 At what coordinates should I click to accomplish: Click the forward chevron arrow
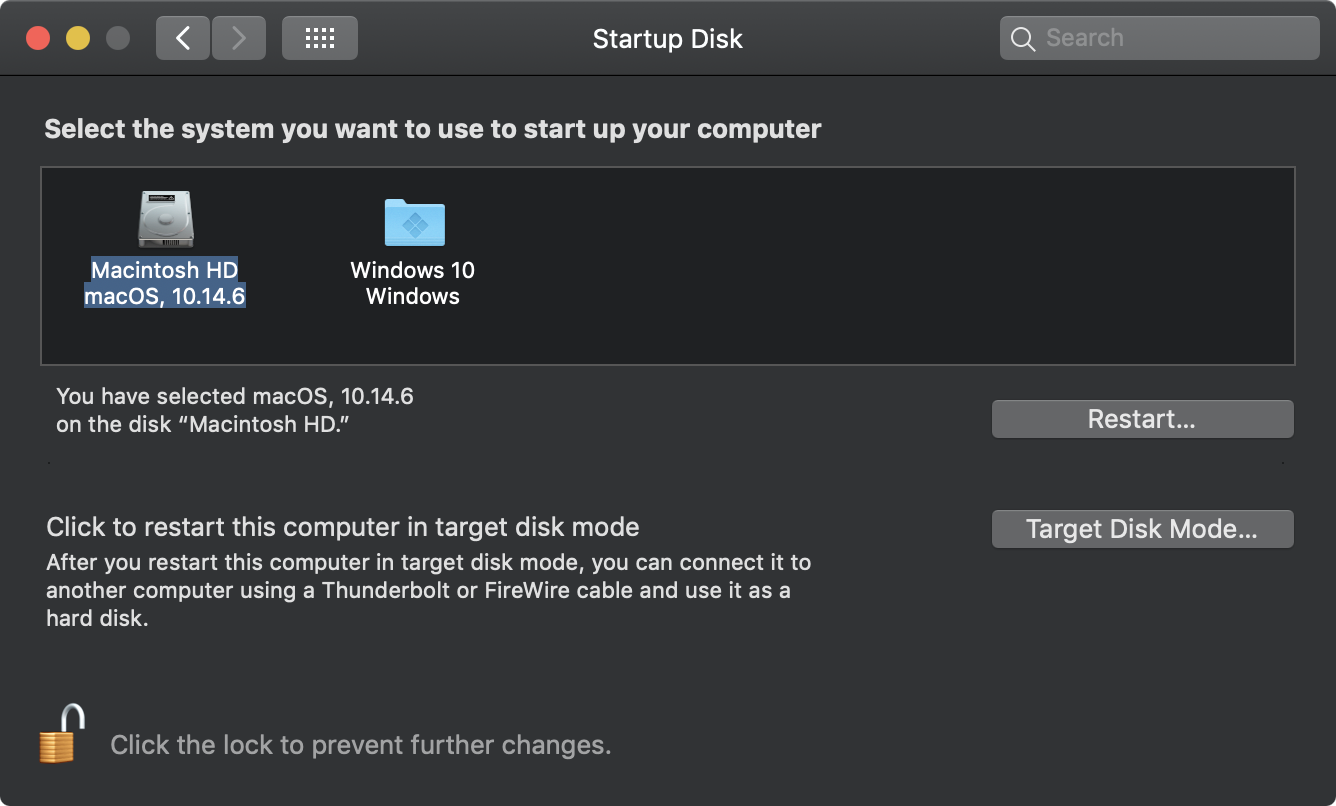pos(238,38)
